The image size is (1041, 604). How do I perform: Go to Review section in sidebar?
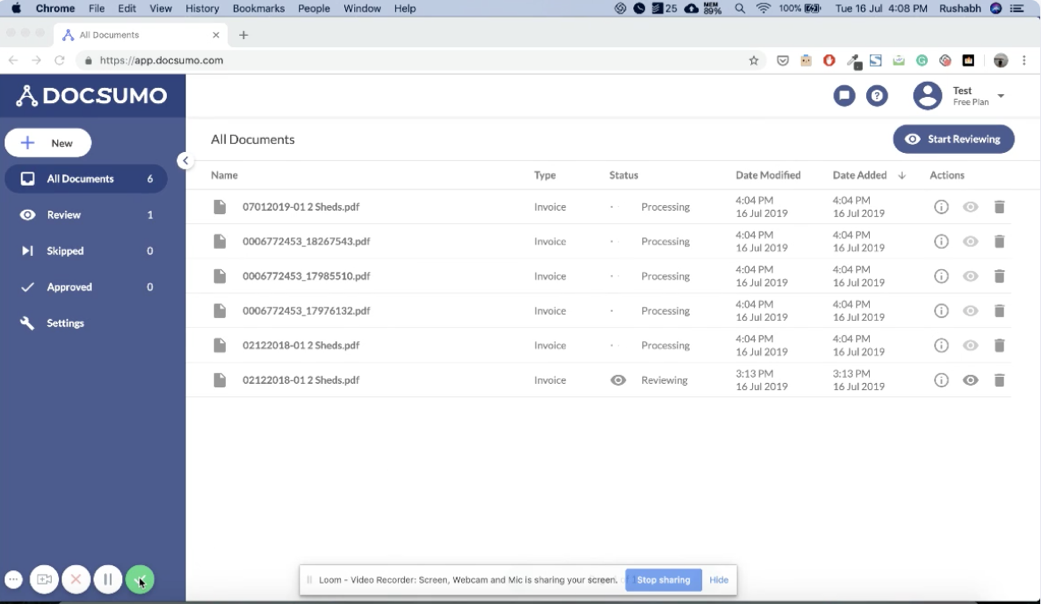[x=86, y=215]
